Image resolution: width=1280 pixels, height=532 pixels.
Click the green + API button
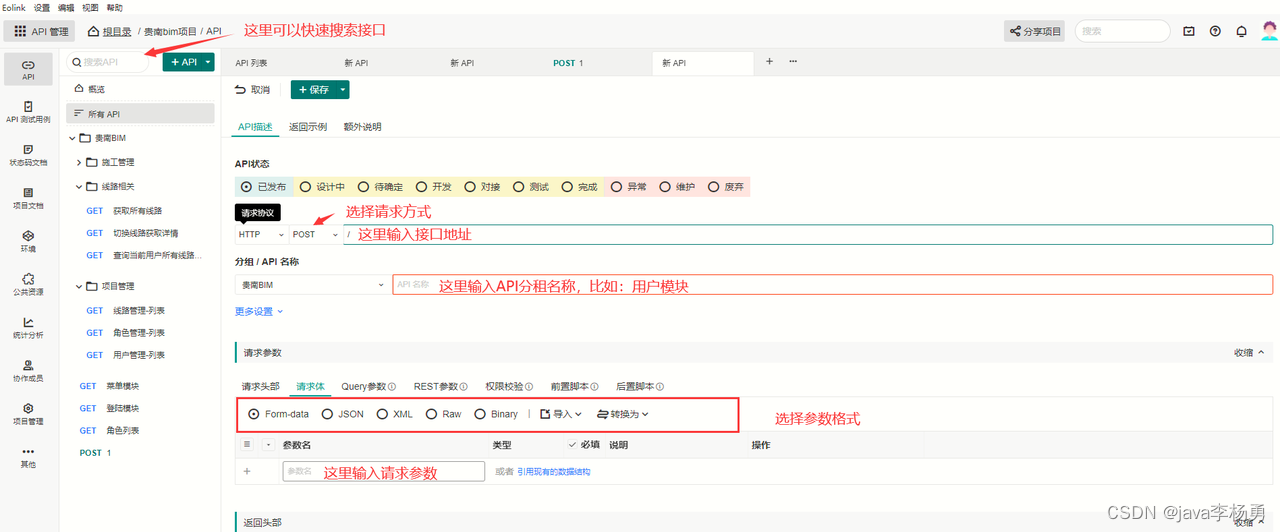coord(182,62)
